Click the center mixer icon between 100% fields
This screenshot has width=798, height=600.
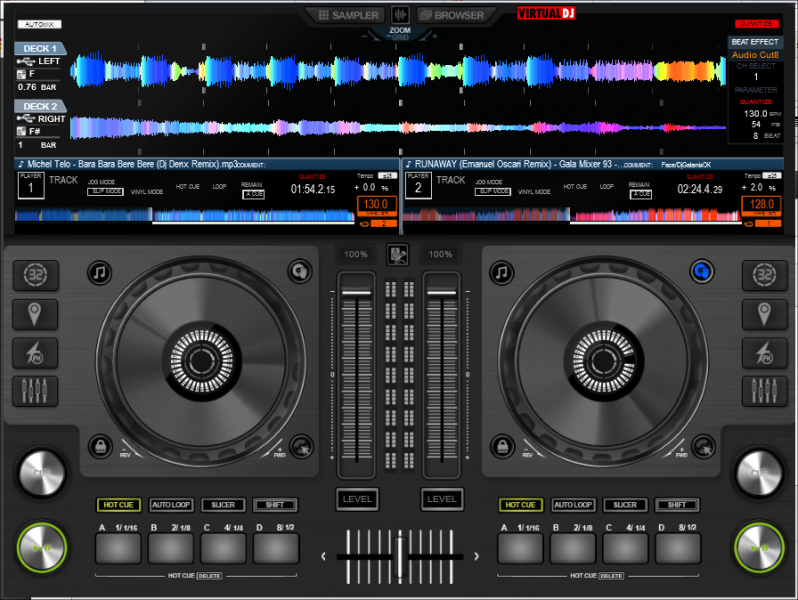coord(398,254)
